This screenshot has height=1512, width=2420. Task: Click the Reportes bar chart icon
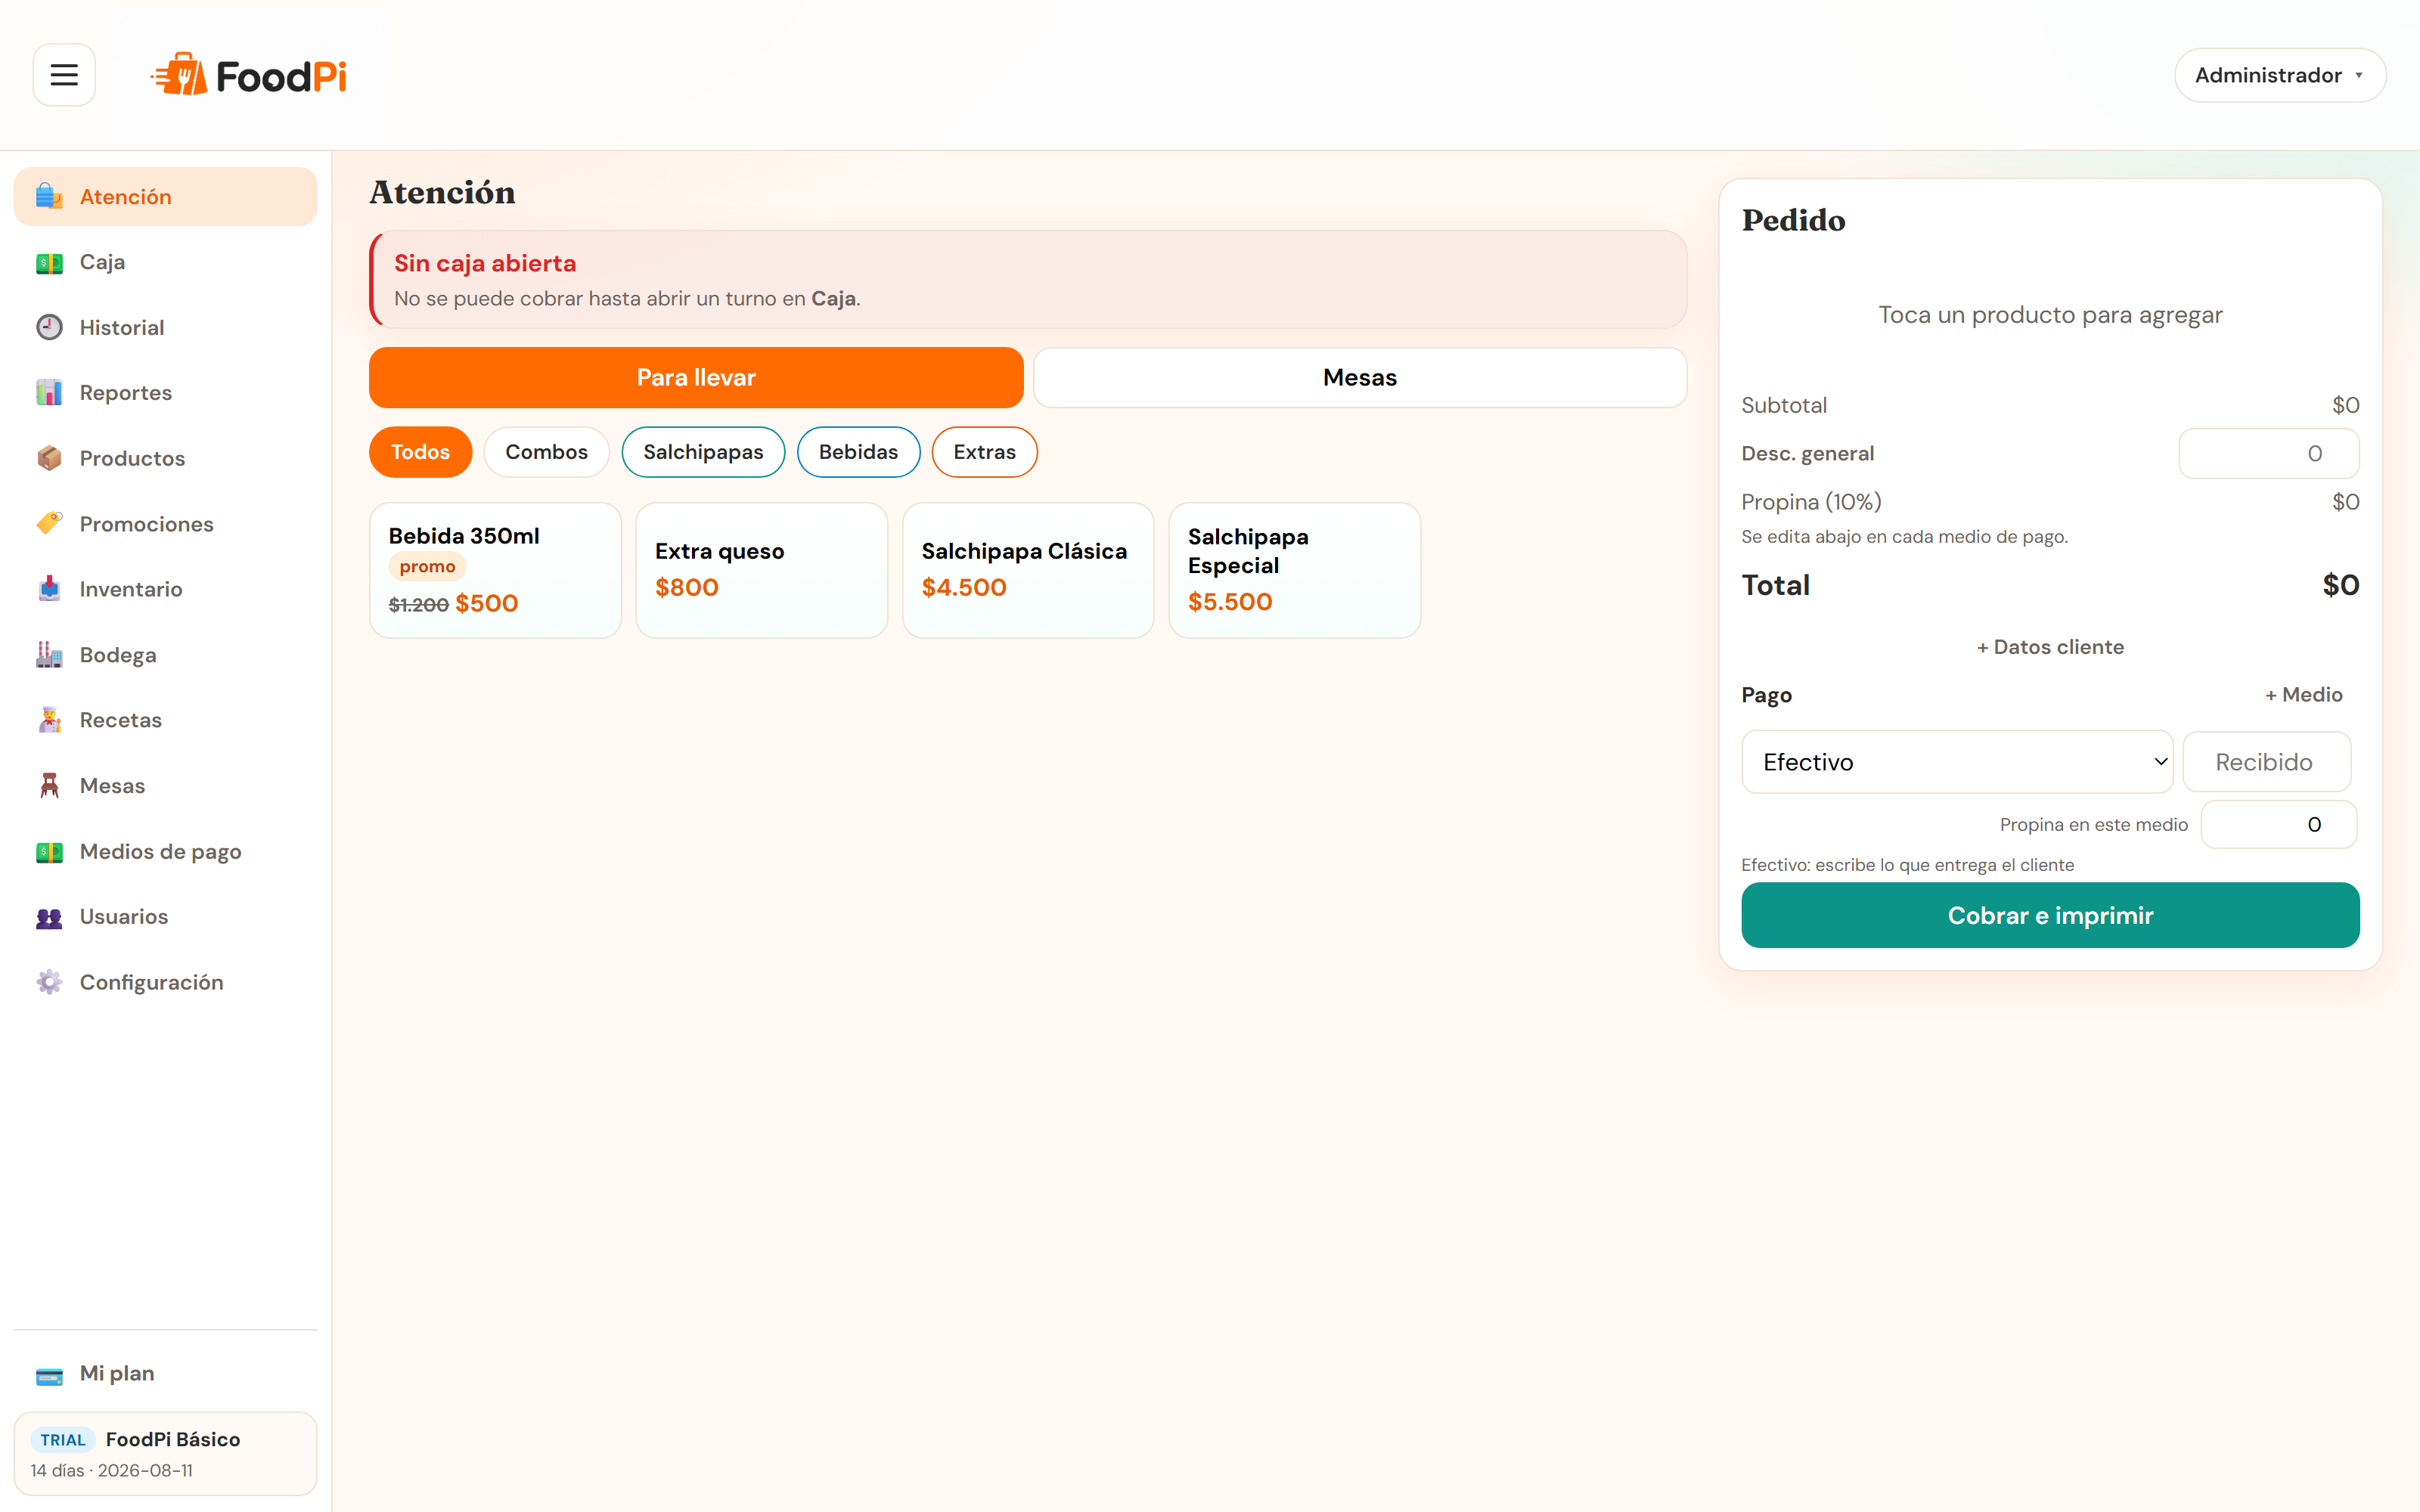click(x=49, y=393)
